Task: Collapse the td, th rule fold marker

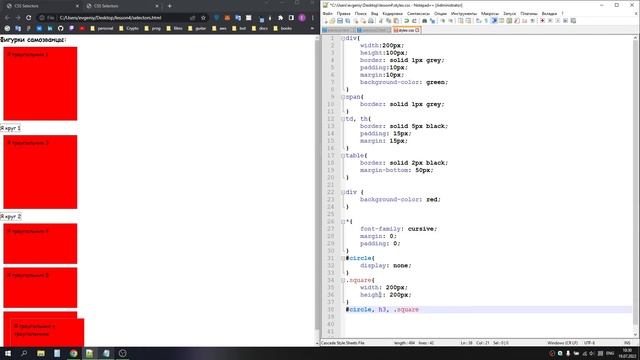Action: click(343, 119)
